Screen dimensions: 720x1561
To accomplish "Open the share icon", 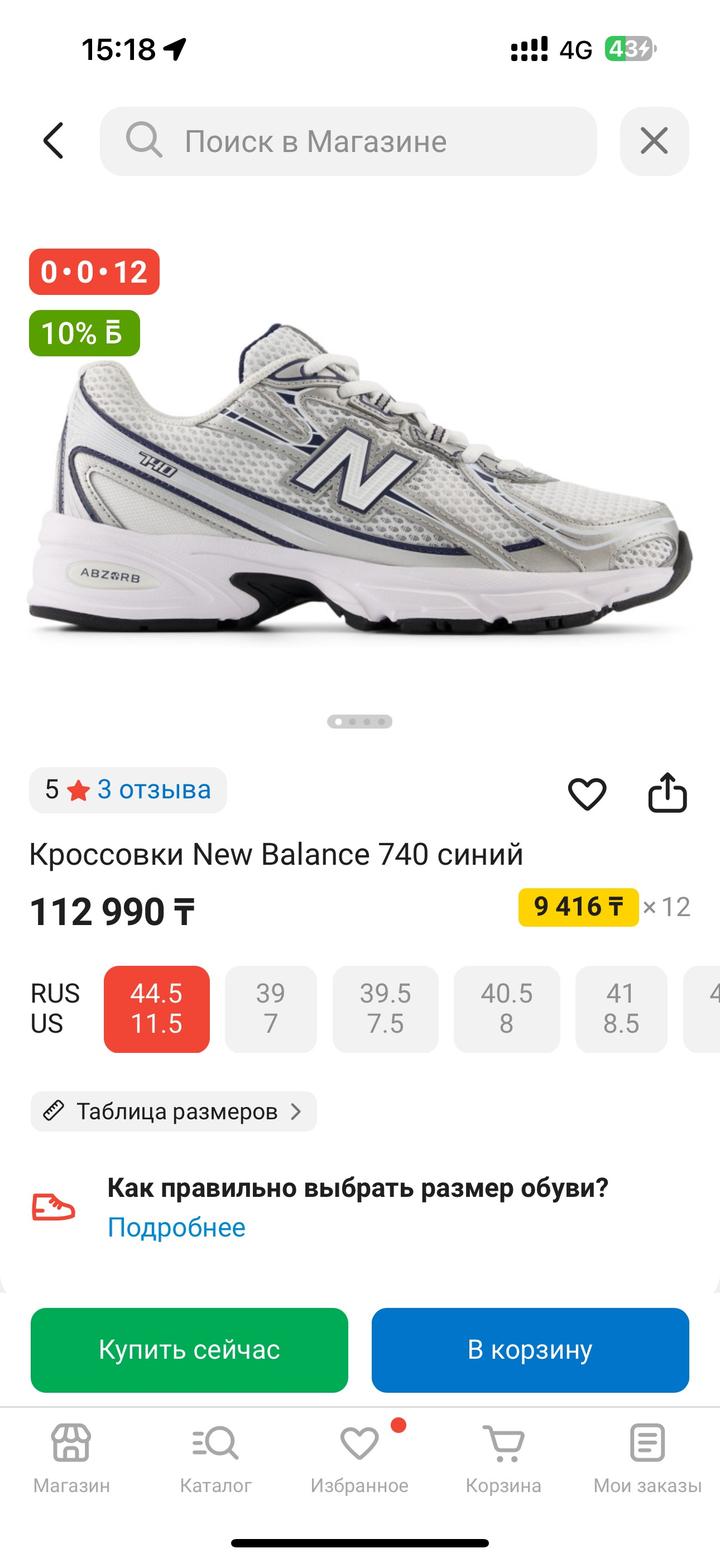I will point(667,793).
